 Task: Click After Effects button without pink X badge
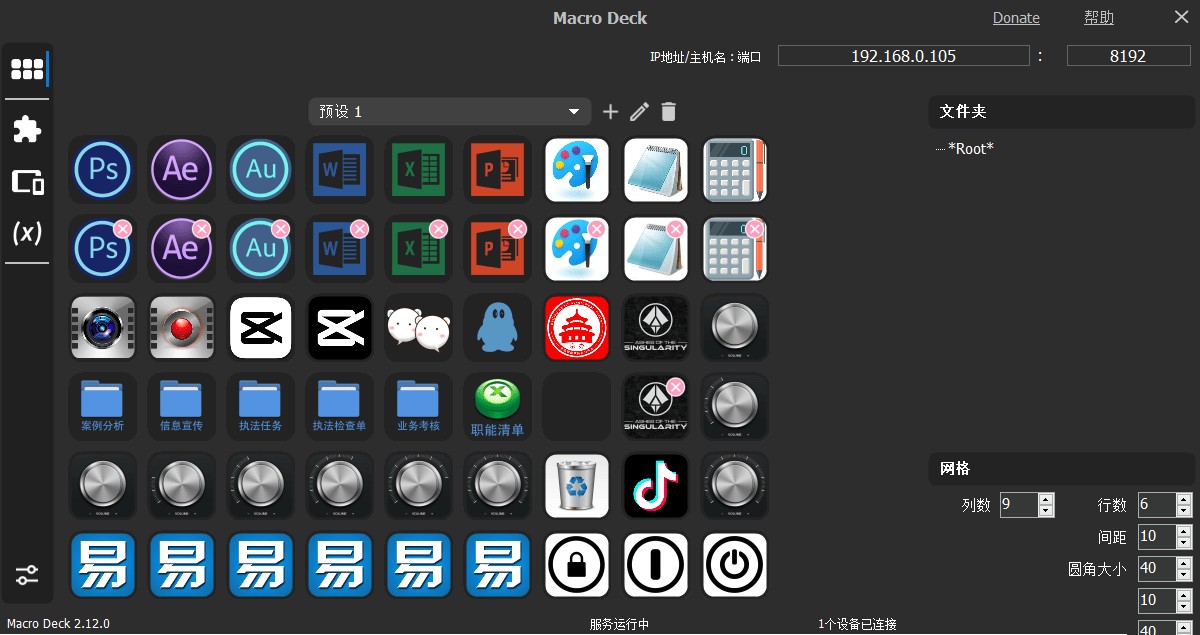pyautogui.click(x=181, y=169)
